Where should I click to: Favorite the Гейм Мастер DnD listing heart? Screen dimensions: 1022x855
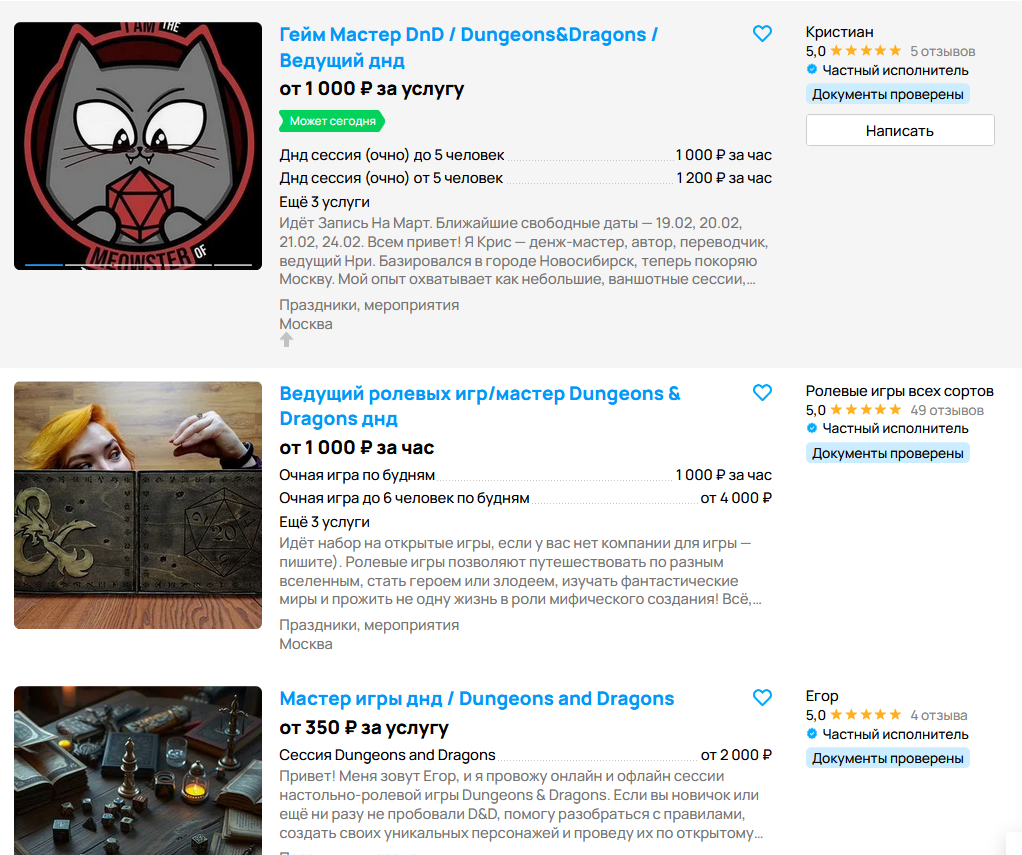(762, 33)
